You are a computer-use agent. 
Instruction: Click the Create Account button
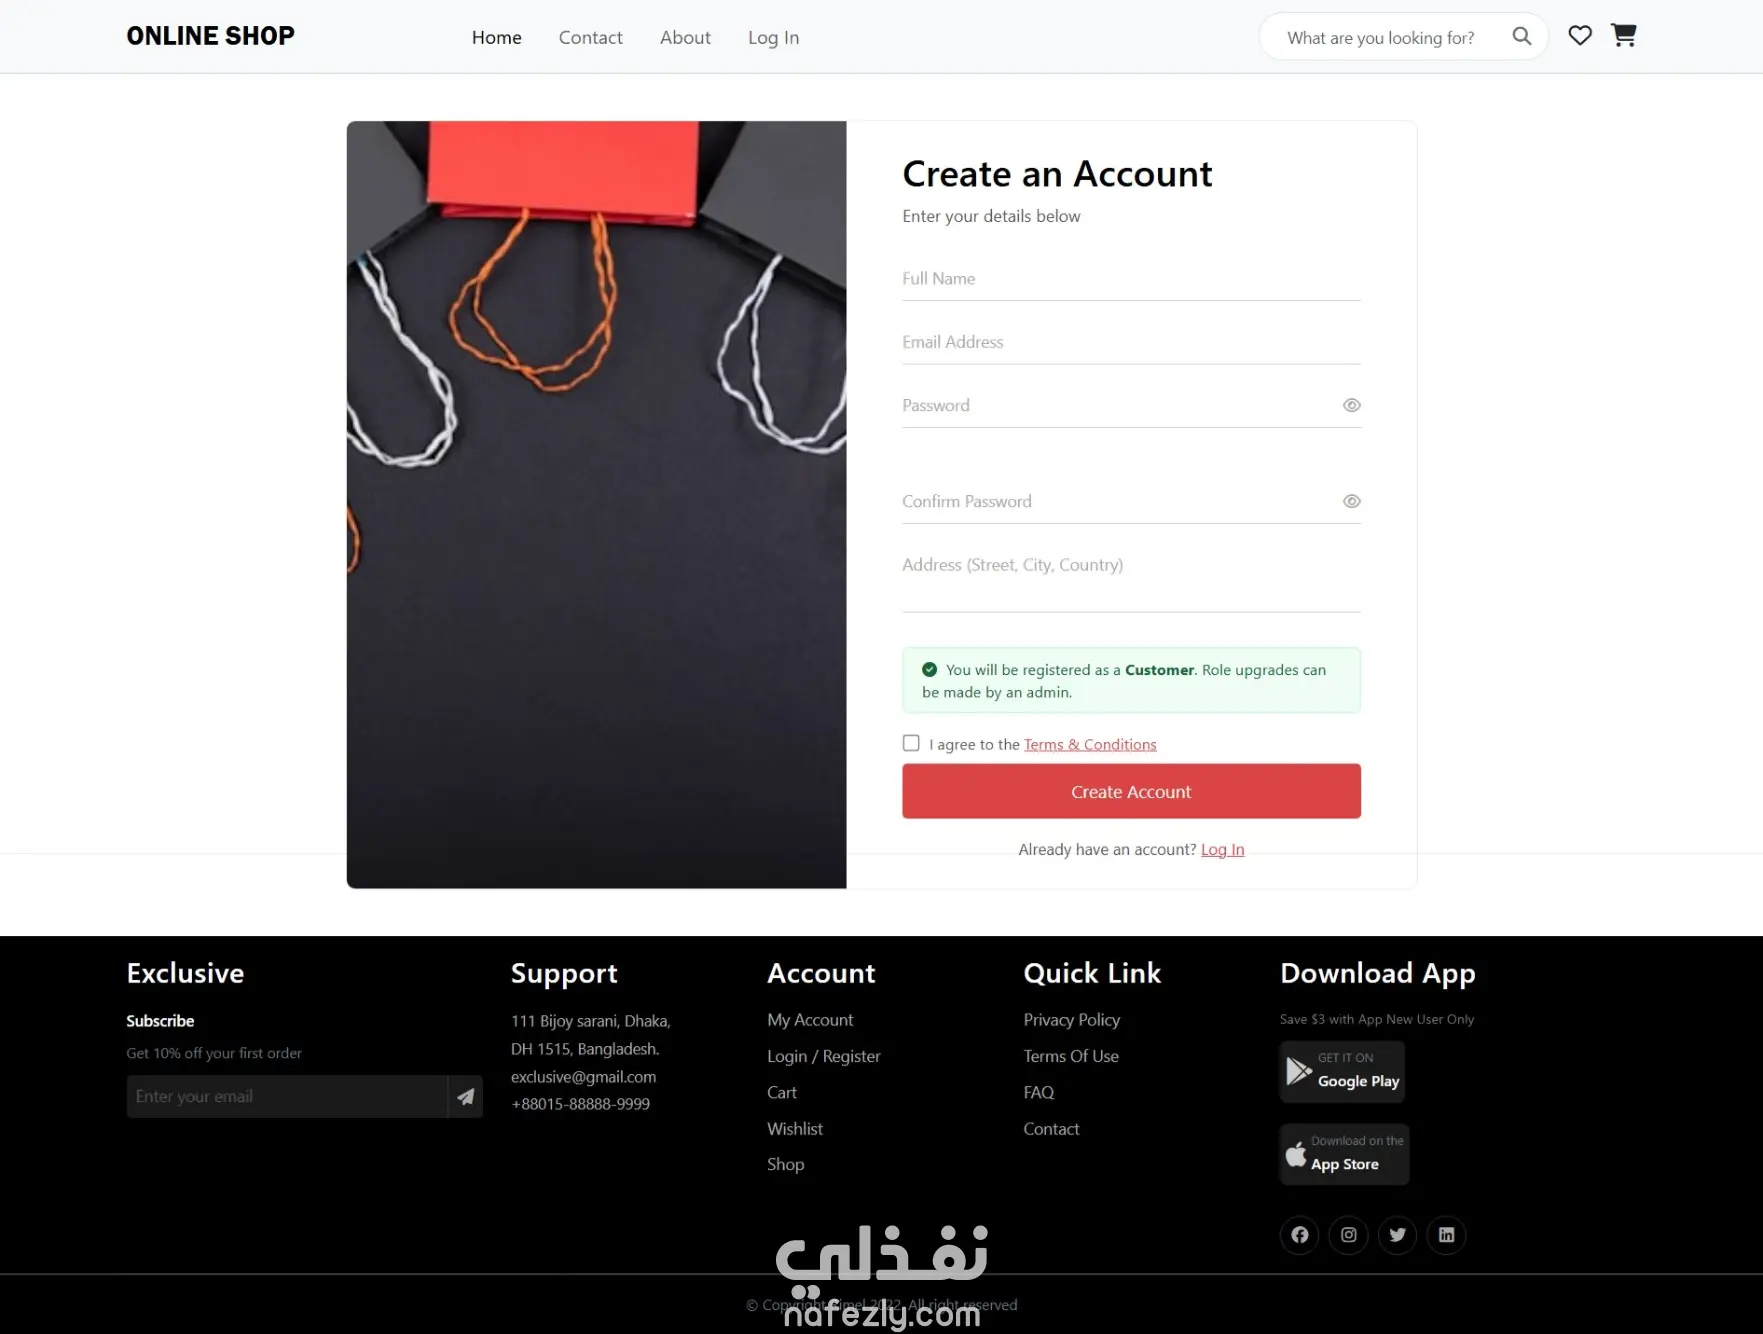[1131, 791]
